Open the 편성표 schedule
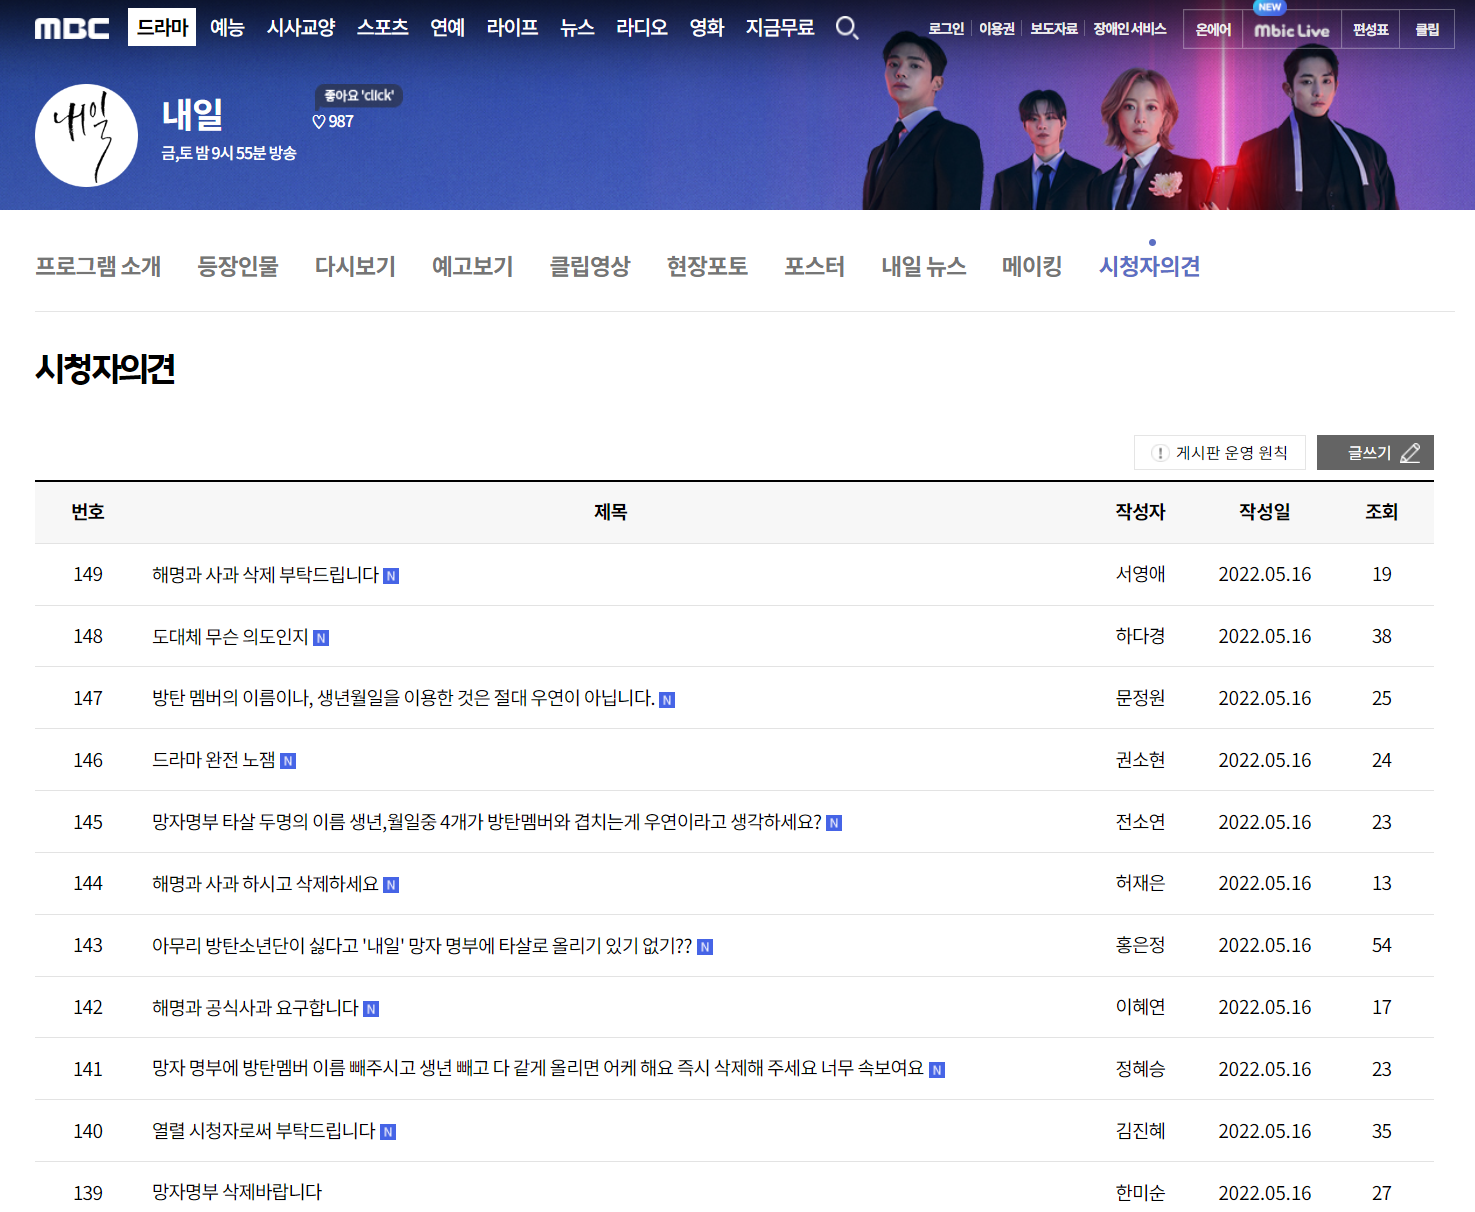1475x1212 pixels. point(1371,30)
